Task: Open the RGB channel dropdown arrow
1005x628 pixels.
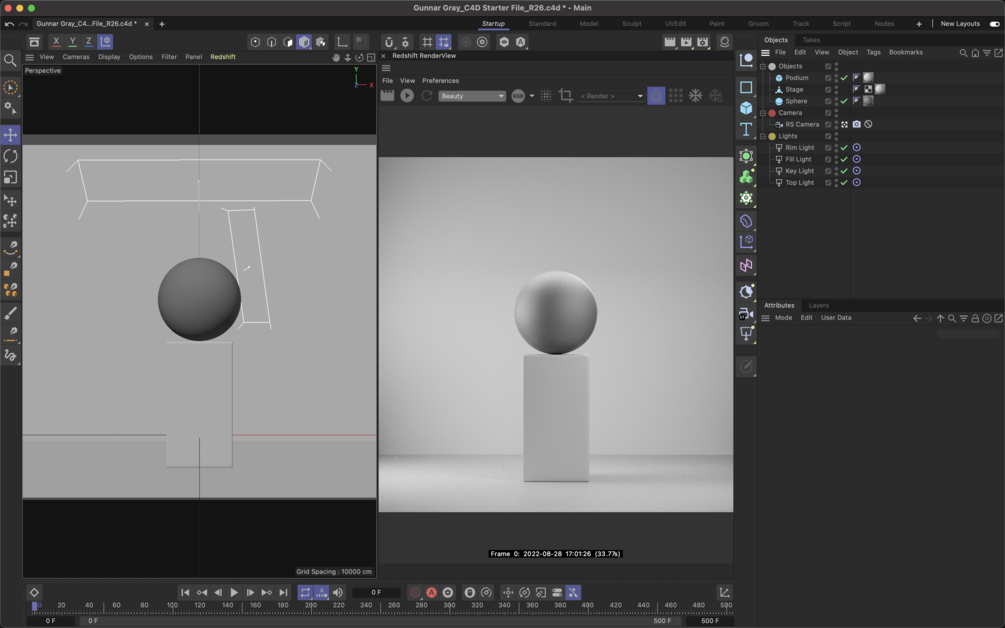Action: click(x=532, y=96)
